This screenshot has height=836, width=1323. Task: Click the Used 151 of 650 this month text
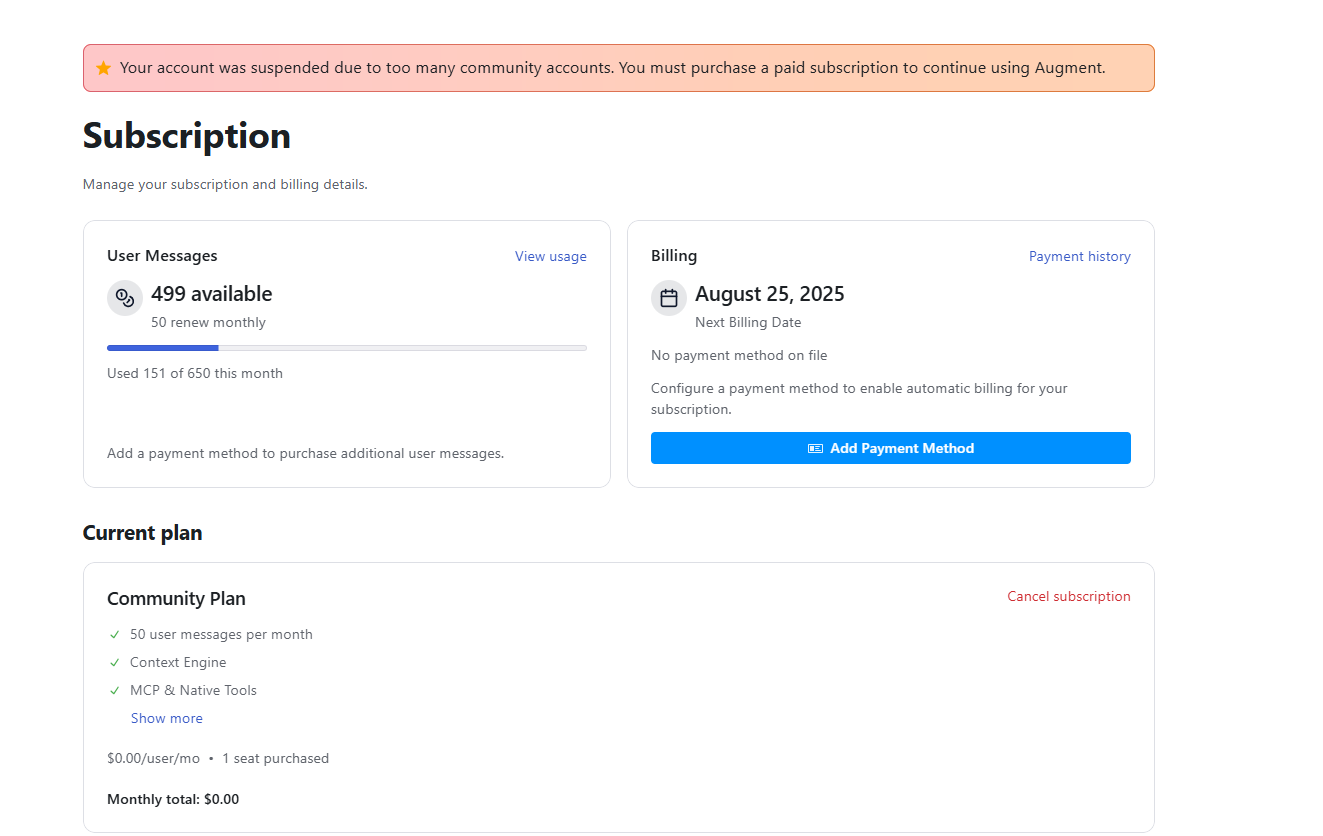[x=195, y=373]
